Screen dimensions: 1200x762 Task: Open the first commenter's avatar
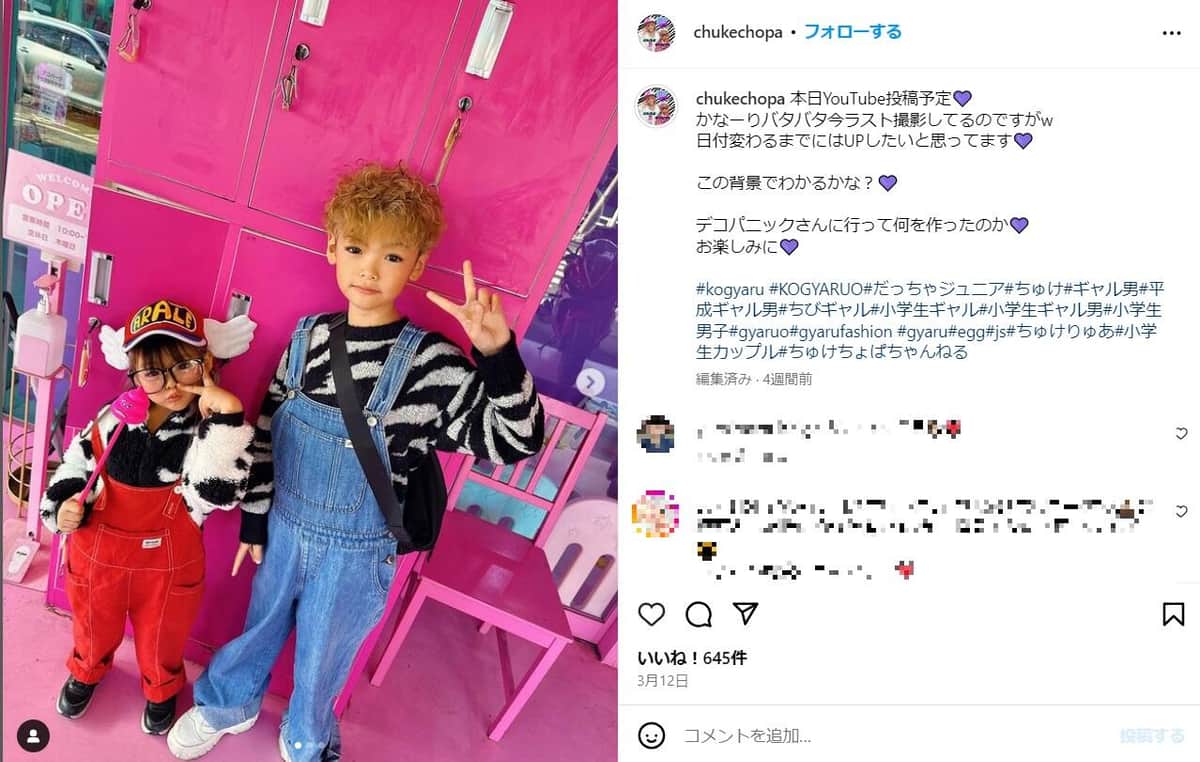pyautogui.click(x=656, y=433)
